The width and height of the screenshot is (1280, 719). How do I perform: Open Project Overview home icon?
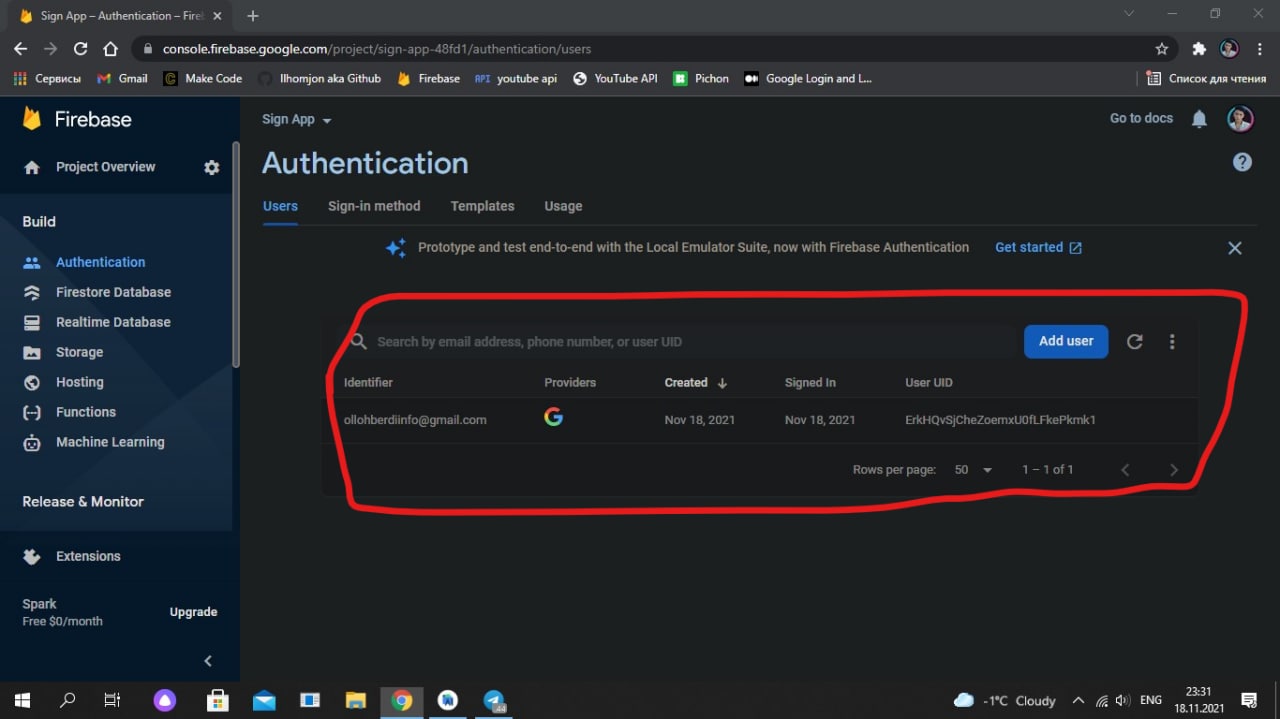[32, 168]
